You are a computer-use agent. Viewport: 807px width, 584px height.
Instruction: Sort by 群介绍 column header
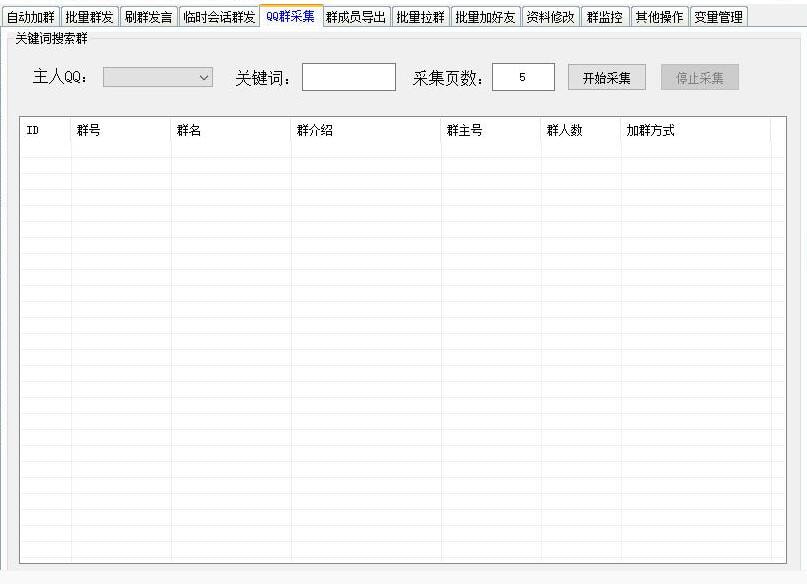[366, 130]
